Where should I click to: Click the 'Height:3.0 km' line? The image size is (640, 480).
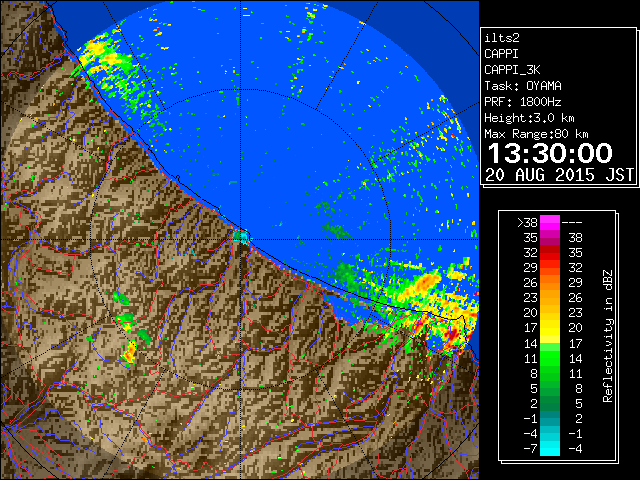click(529, 118)
